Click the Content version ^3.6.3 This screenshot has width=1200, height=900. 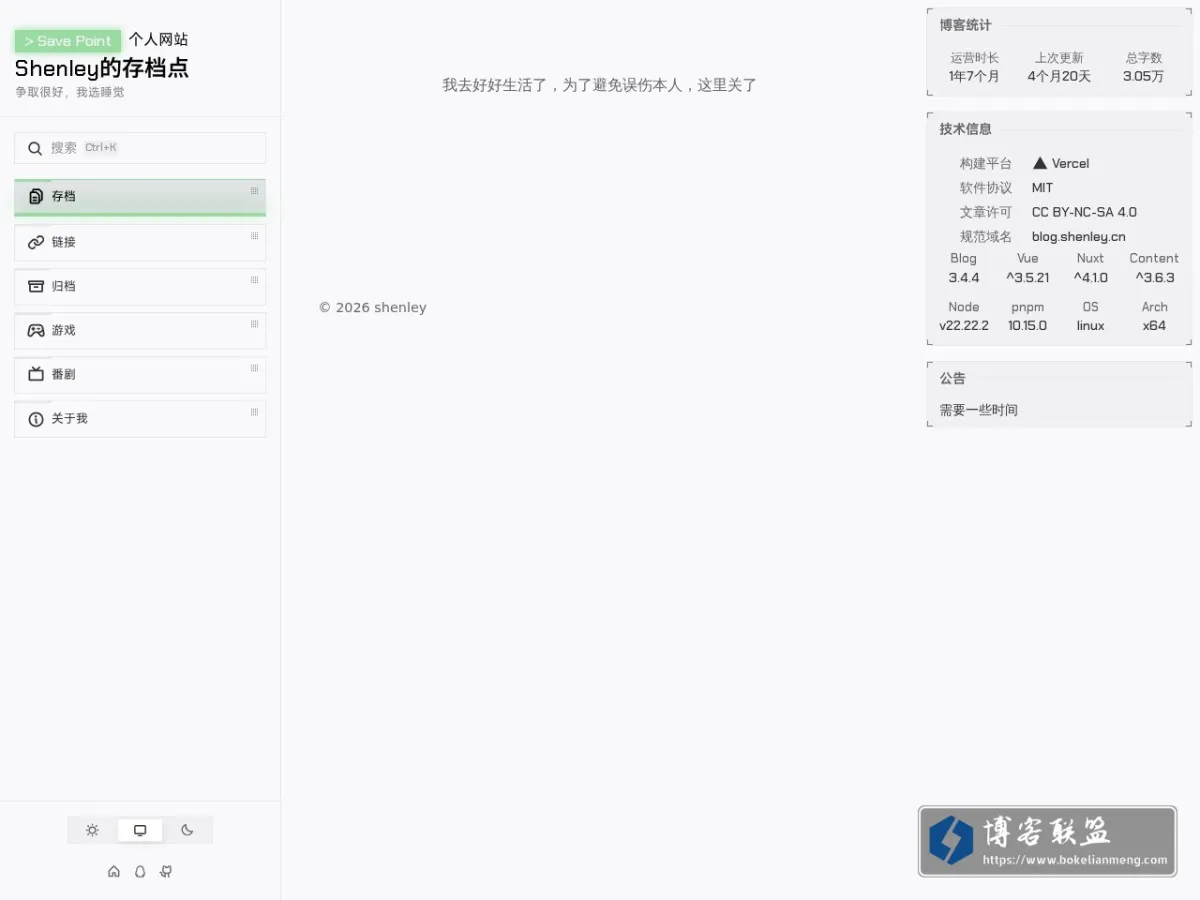pos(1155,277)
